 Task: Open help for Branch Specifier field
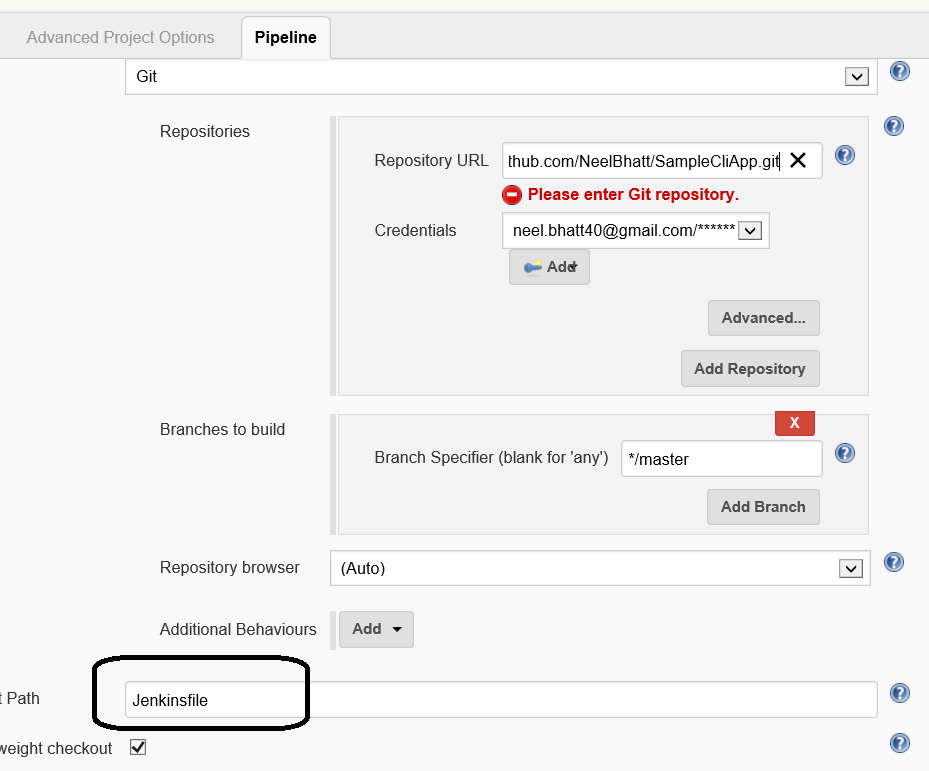pyautogui.click(x=844, y=453)
